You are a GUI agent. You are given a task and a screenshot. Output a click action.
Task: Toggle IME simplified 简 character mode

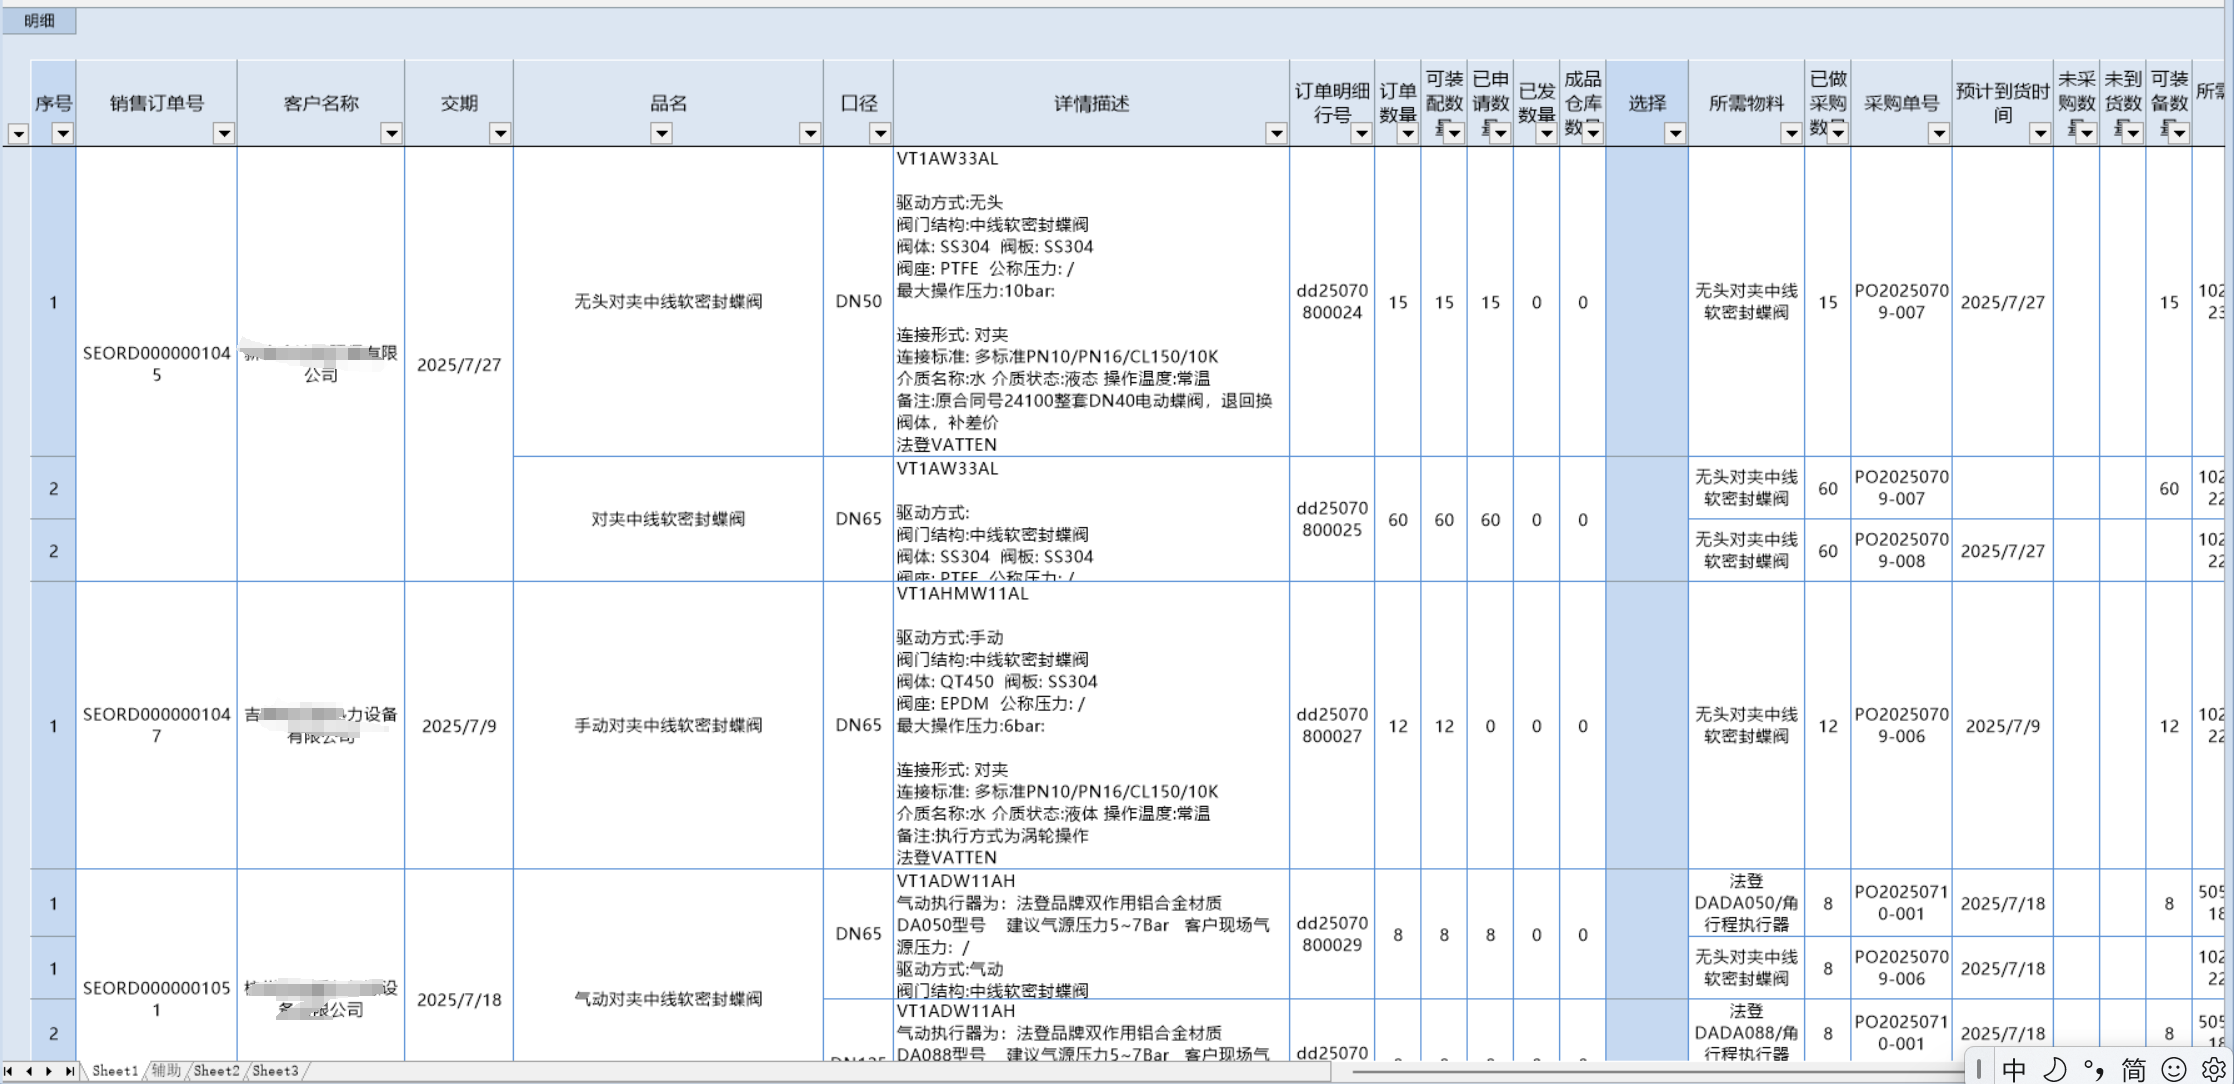(x=2133, y=1069)
